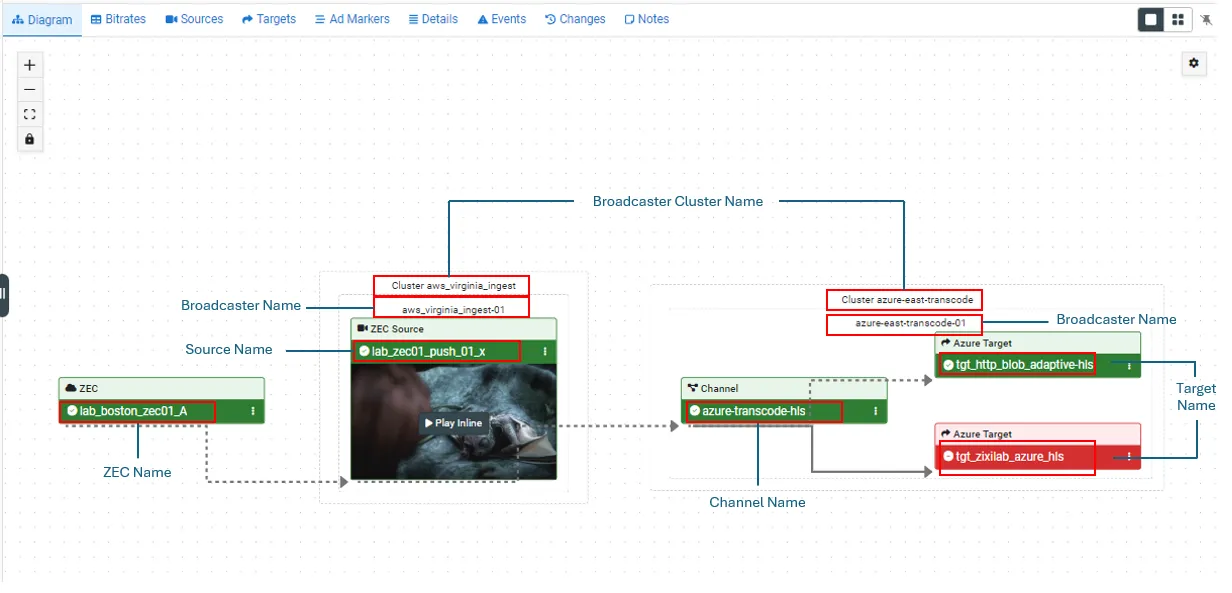Viewport: 1232px width, 593px height.
Task: Show the Ad Markers tab
Action: click(352, 19)
